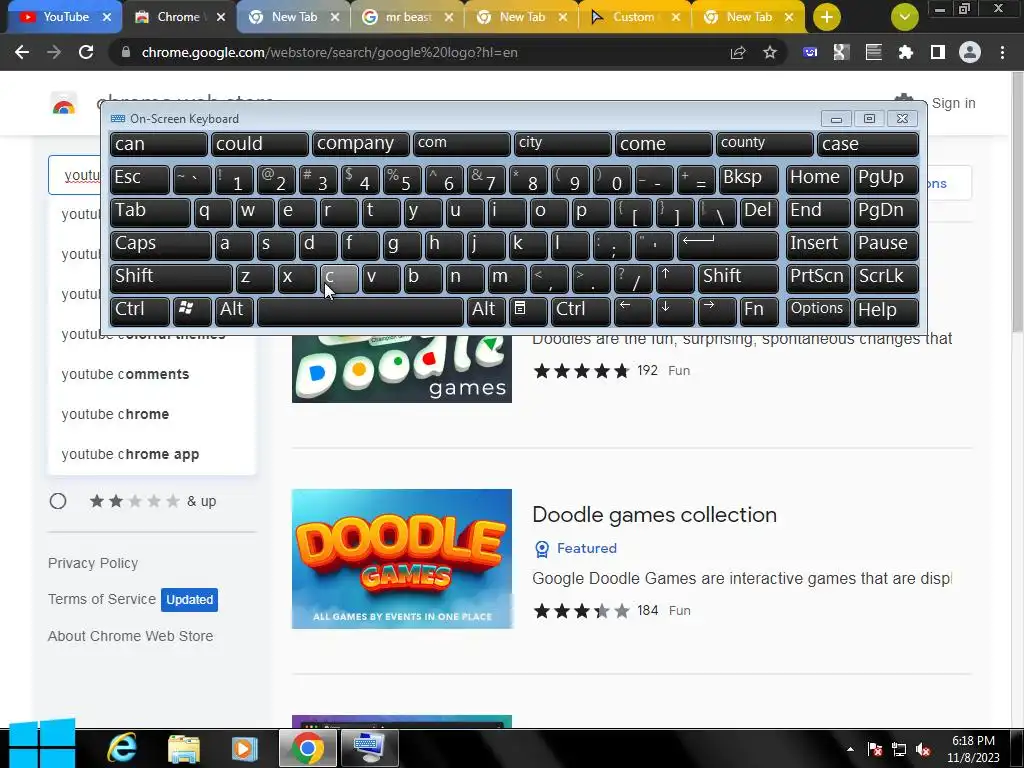Viewport: 1024px width, 768px height.
Task: Tap the Bksp key on keyboard
Action: click(x=748, y=179)
